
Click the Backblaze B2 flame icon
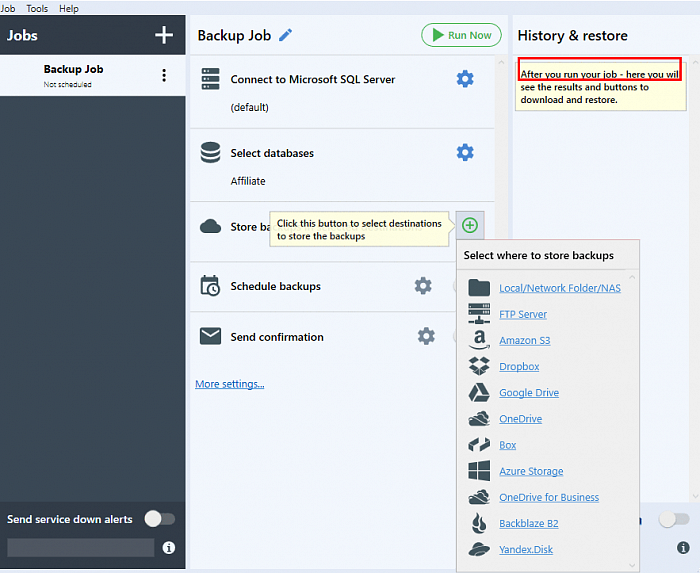point(479,523)
